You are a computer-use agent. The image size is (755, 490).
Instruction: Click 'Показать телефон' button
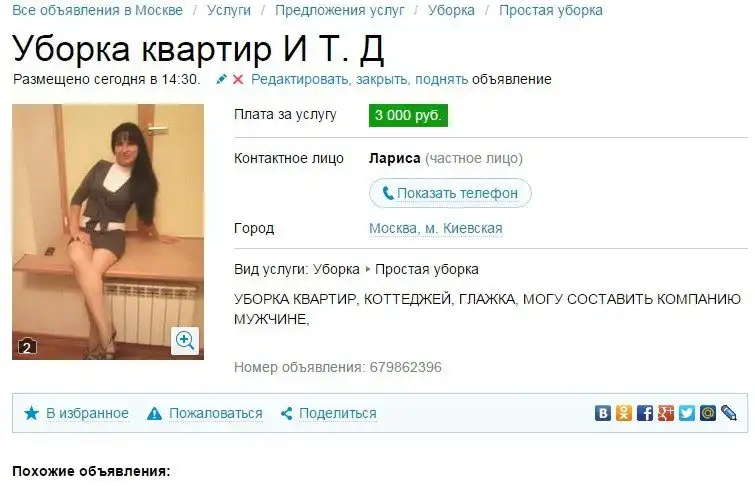(450, 193)
